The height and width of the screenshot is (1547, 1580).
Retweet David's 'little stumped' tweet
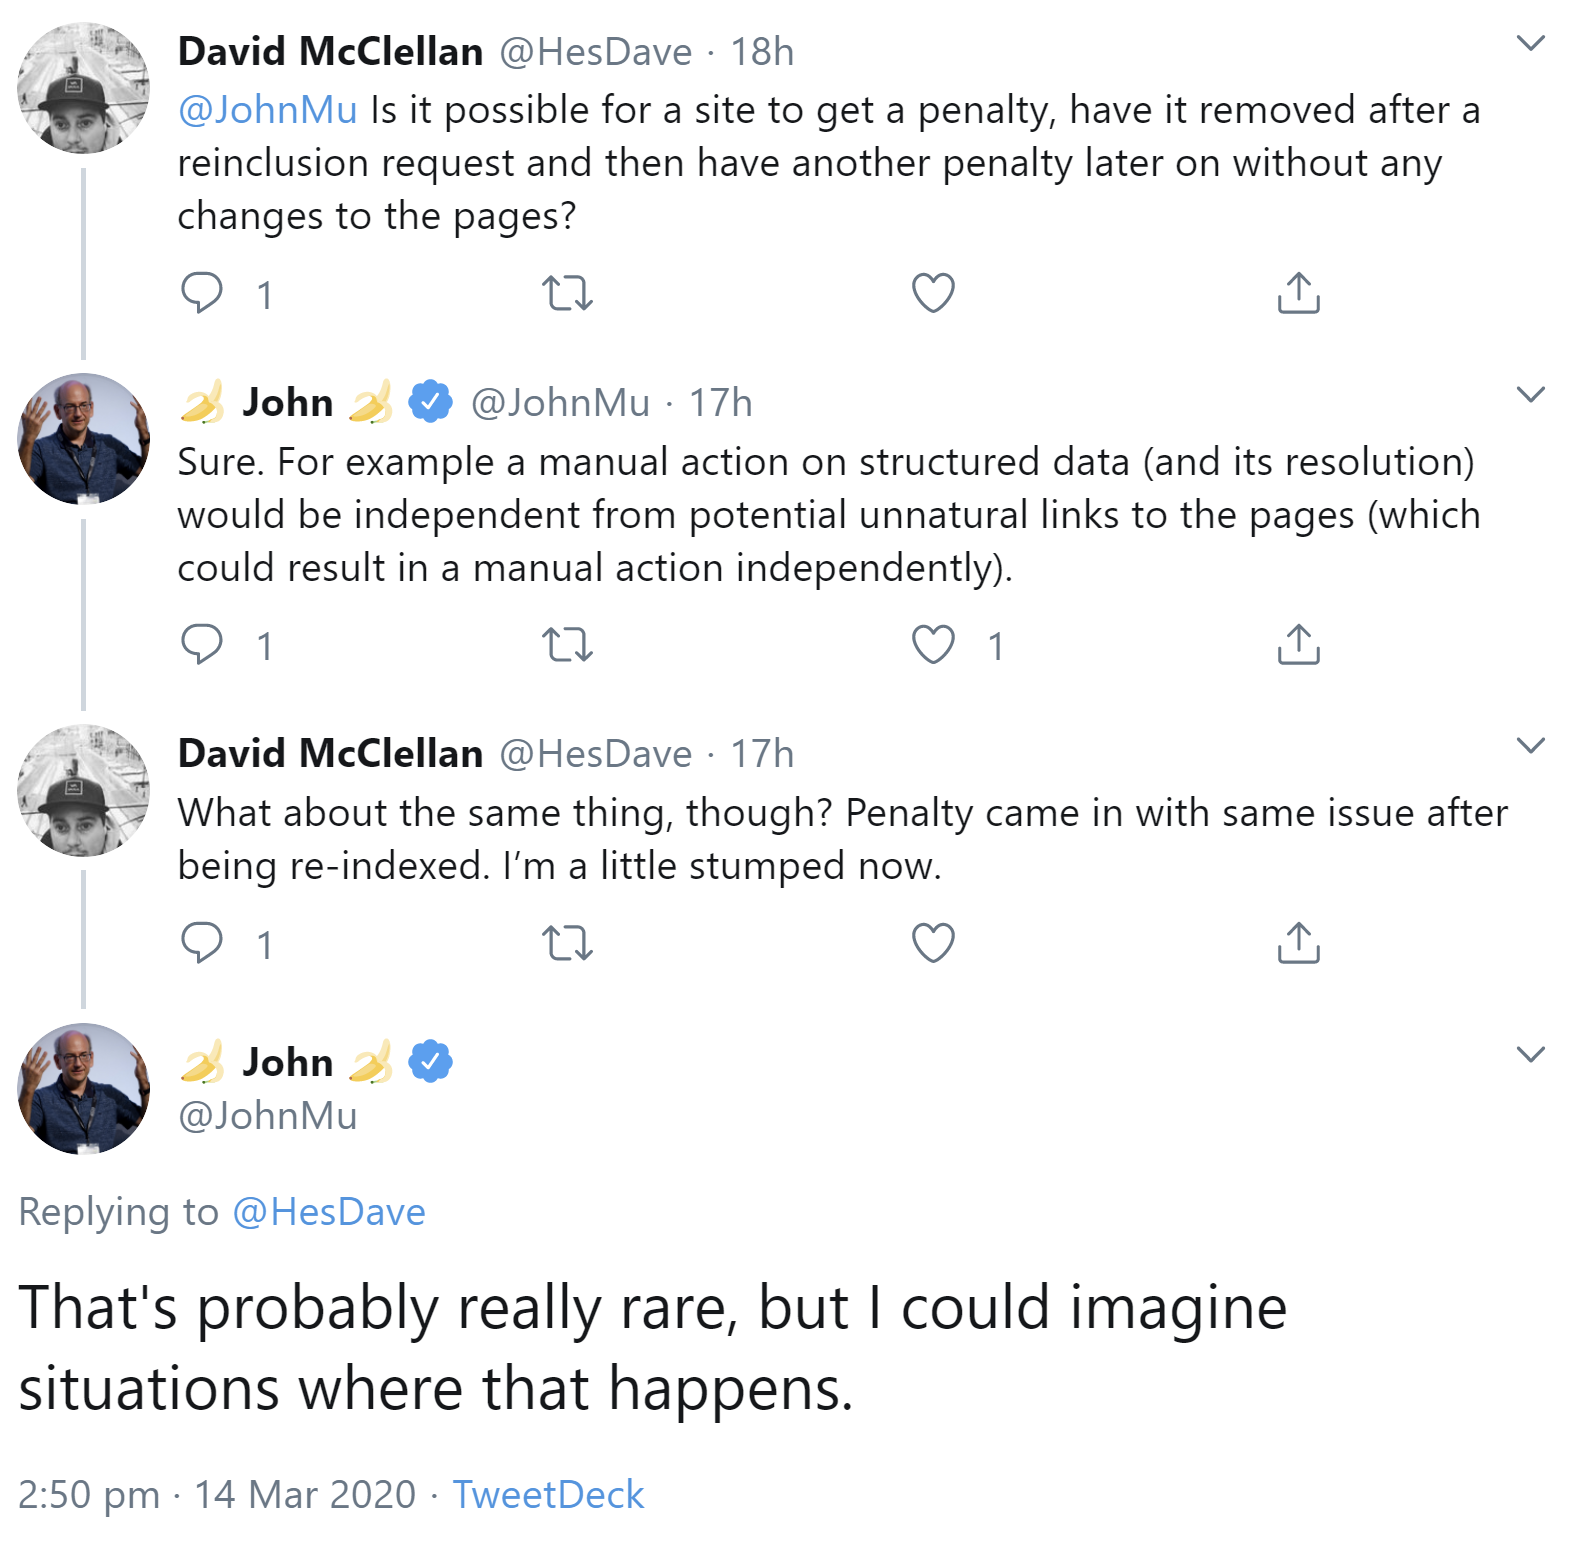[567, 942]
